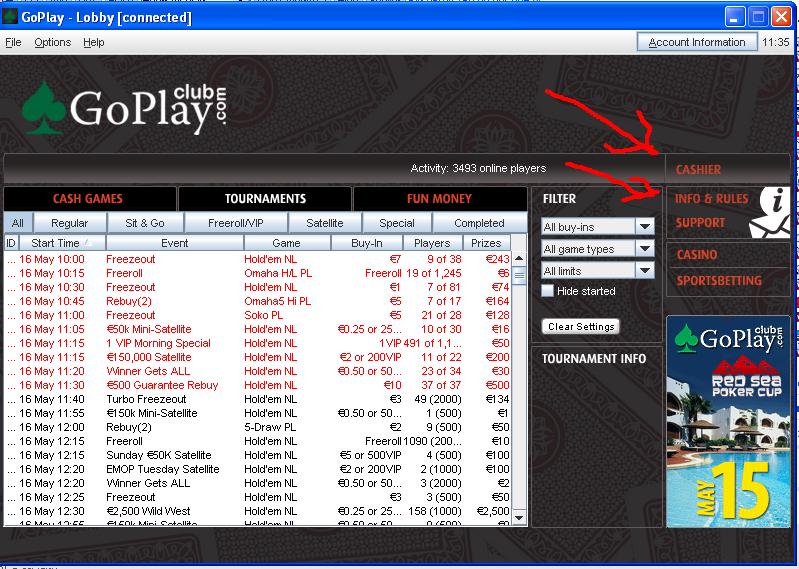Sort by the Players column header
Screen dimensions: 799x569
(x=432, y=243)
